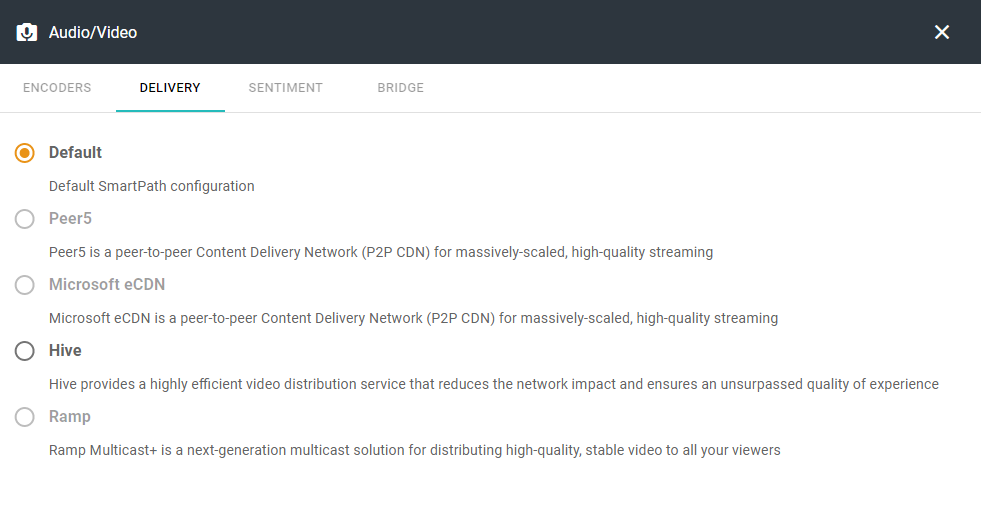981x529 pixels.
Task: Click the Default option label
Action: pos(75,153)
